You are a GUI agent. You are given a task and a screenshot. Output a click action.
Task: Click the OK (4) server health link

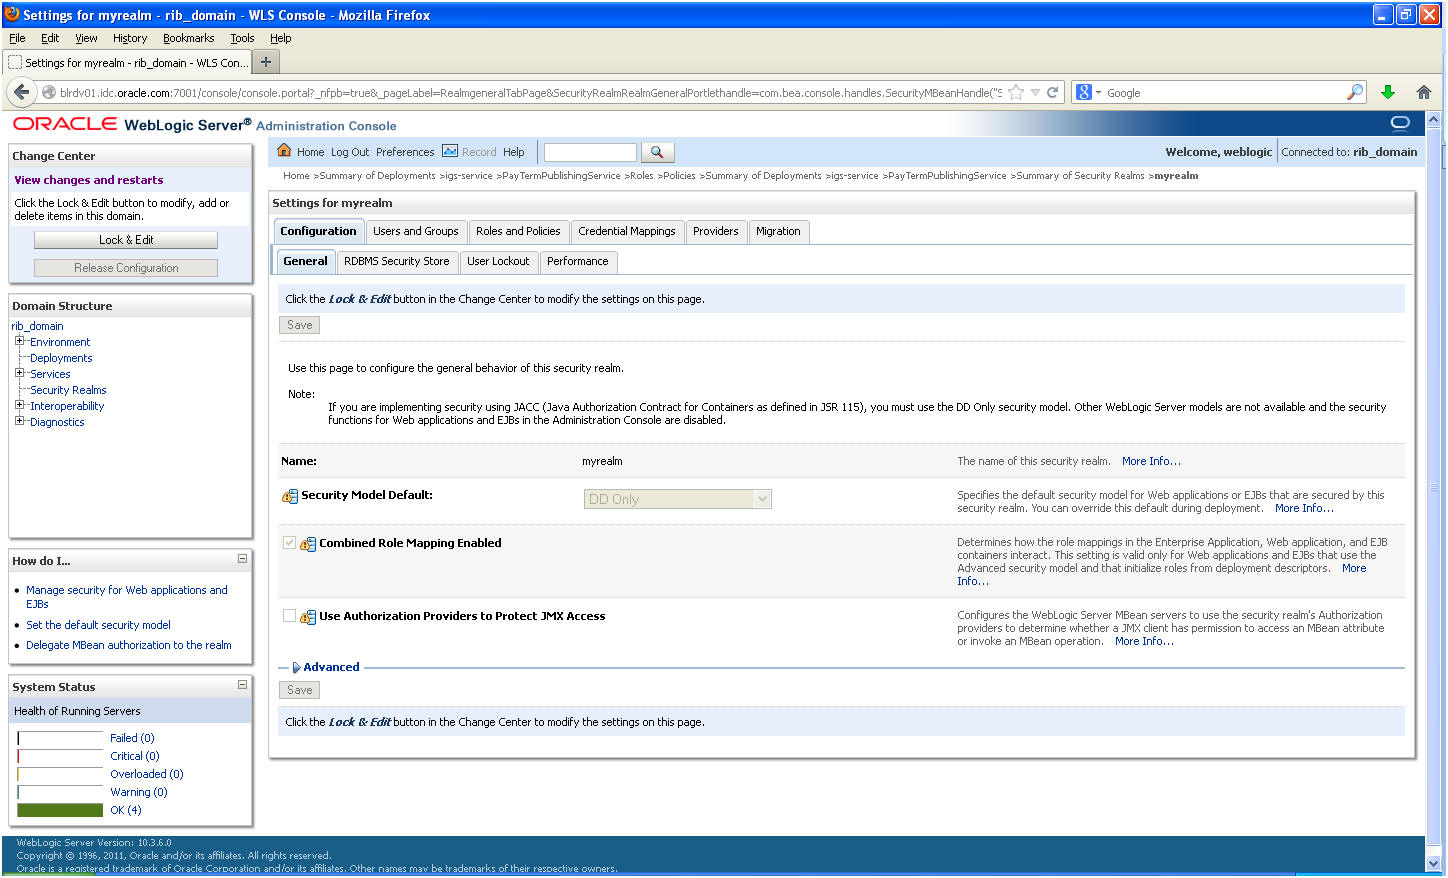[126, 810]
